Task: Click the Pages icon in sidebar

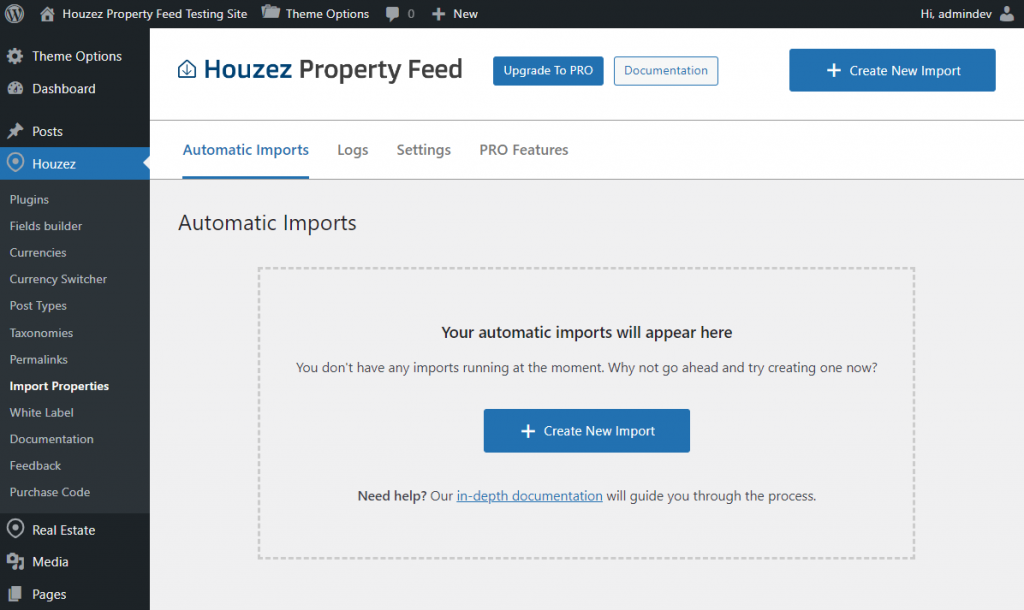Action: (15, 594)
